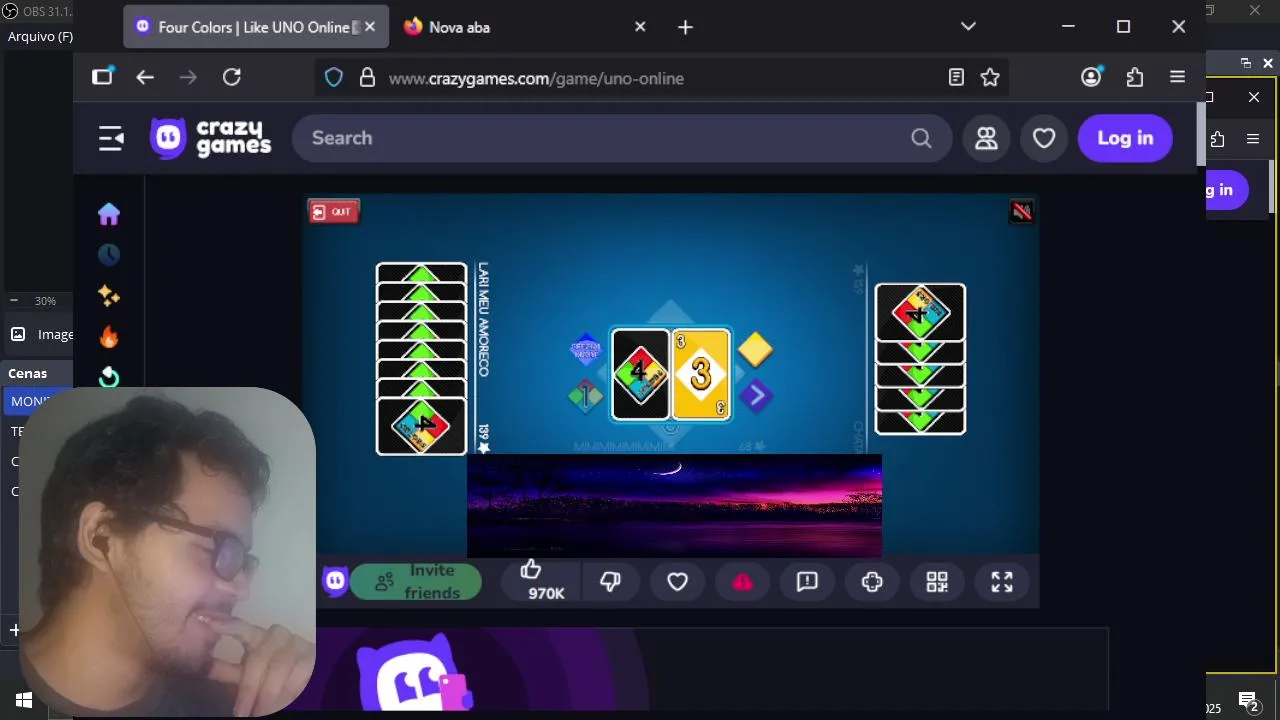The height and width of the screenshot is (720, 1280).
Task: Open the background window hamburger menu
Action: click(x=1252, y=139)
